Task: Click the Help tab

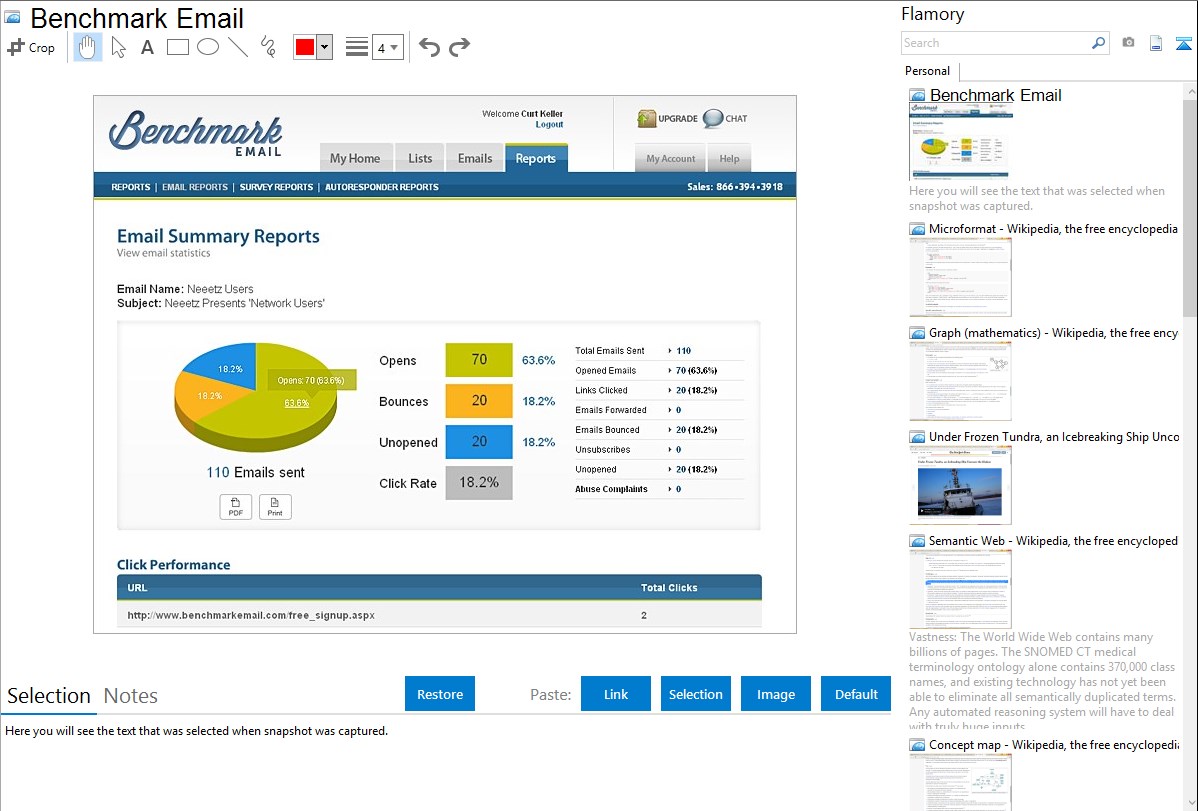Action: 729,158
